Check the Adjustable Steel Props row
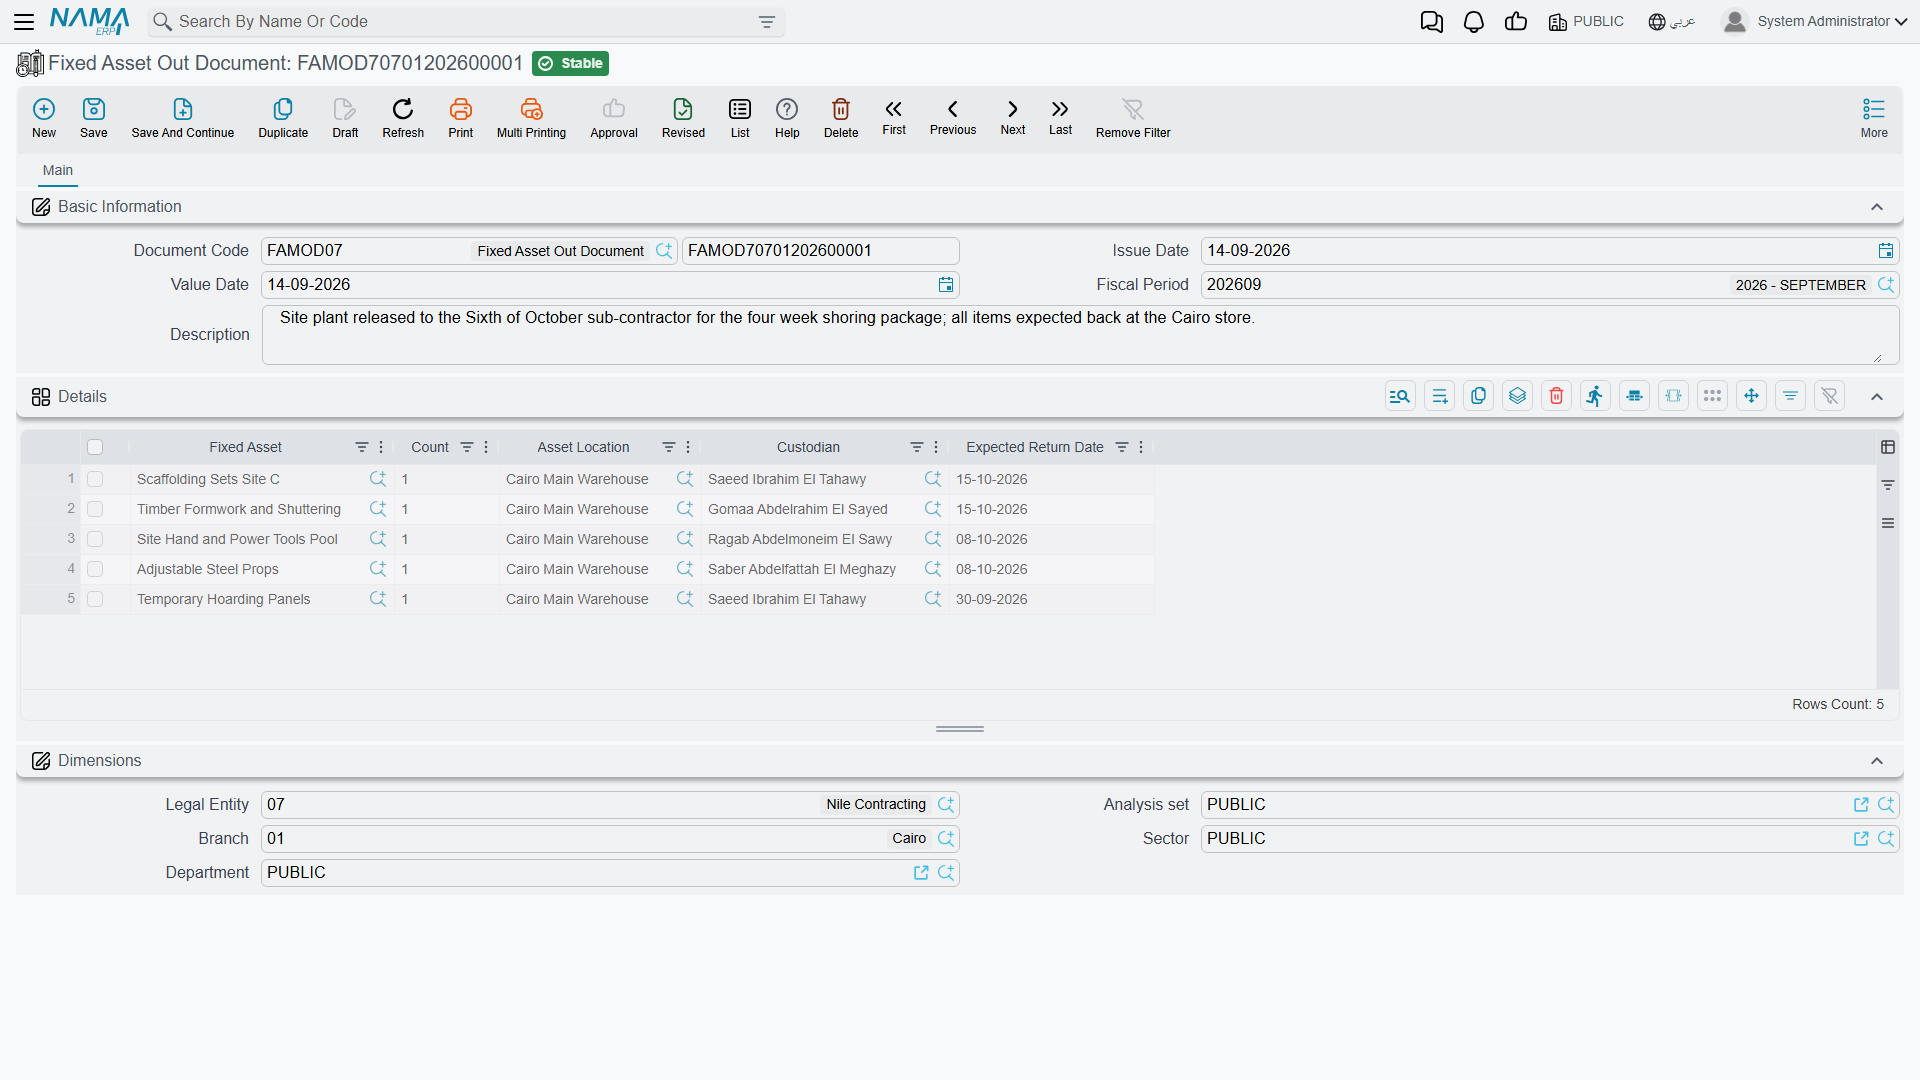The image size is (1920, 1080). [x=95, y=569]
